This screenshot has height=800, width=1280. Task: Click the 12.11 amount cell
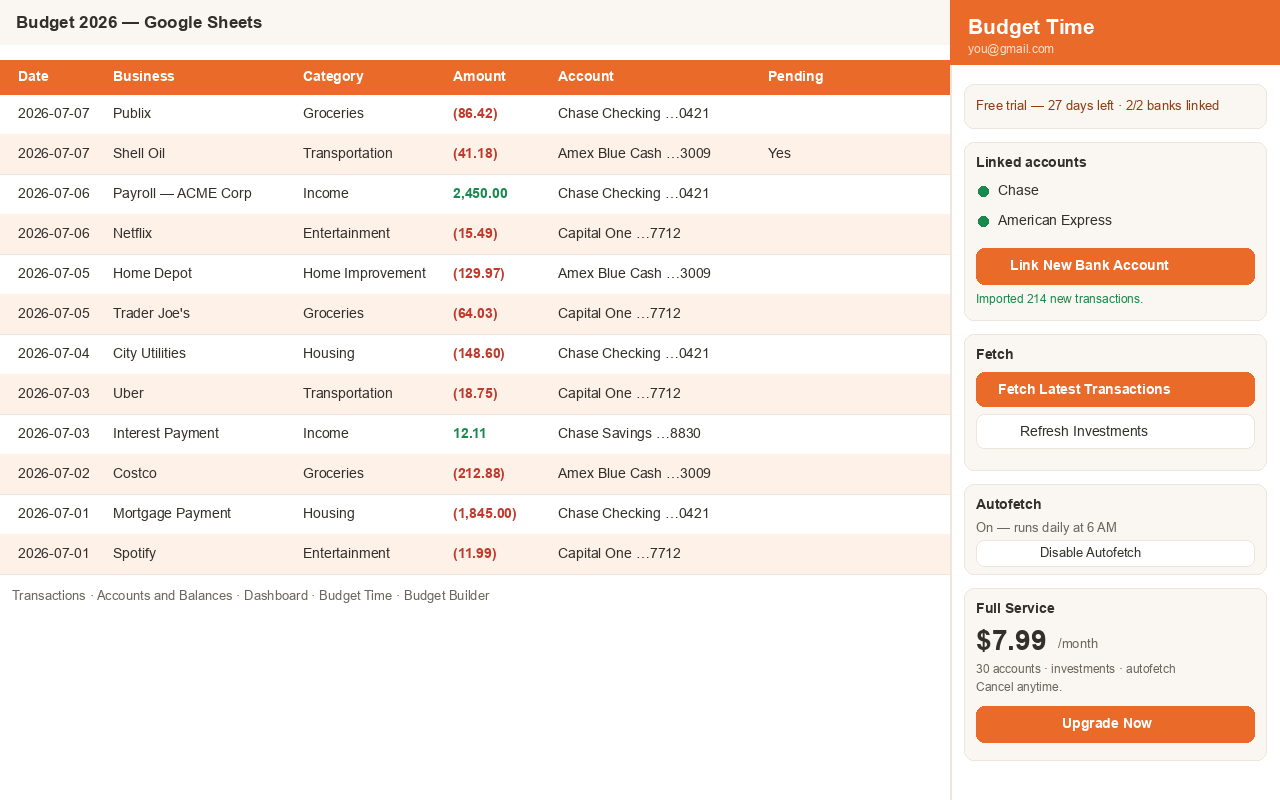(x=470, y=434)
